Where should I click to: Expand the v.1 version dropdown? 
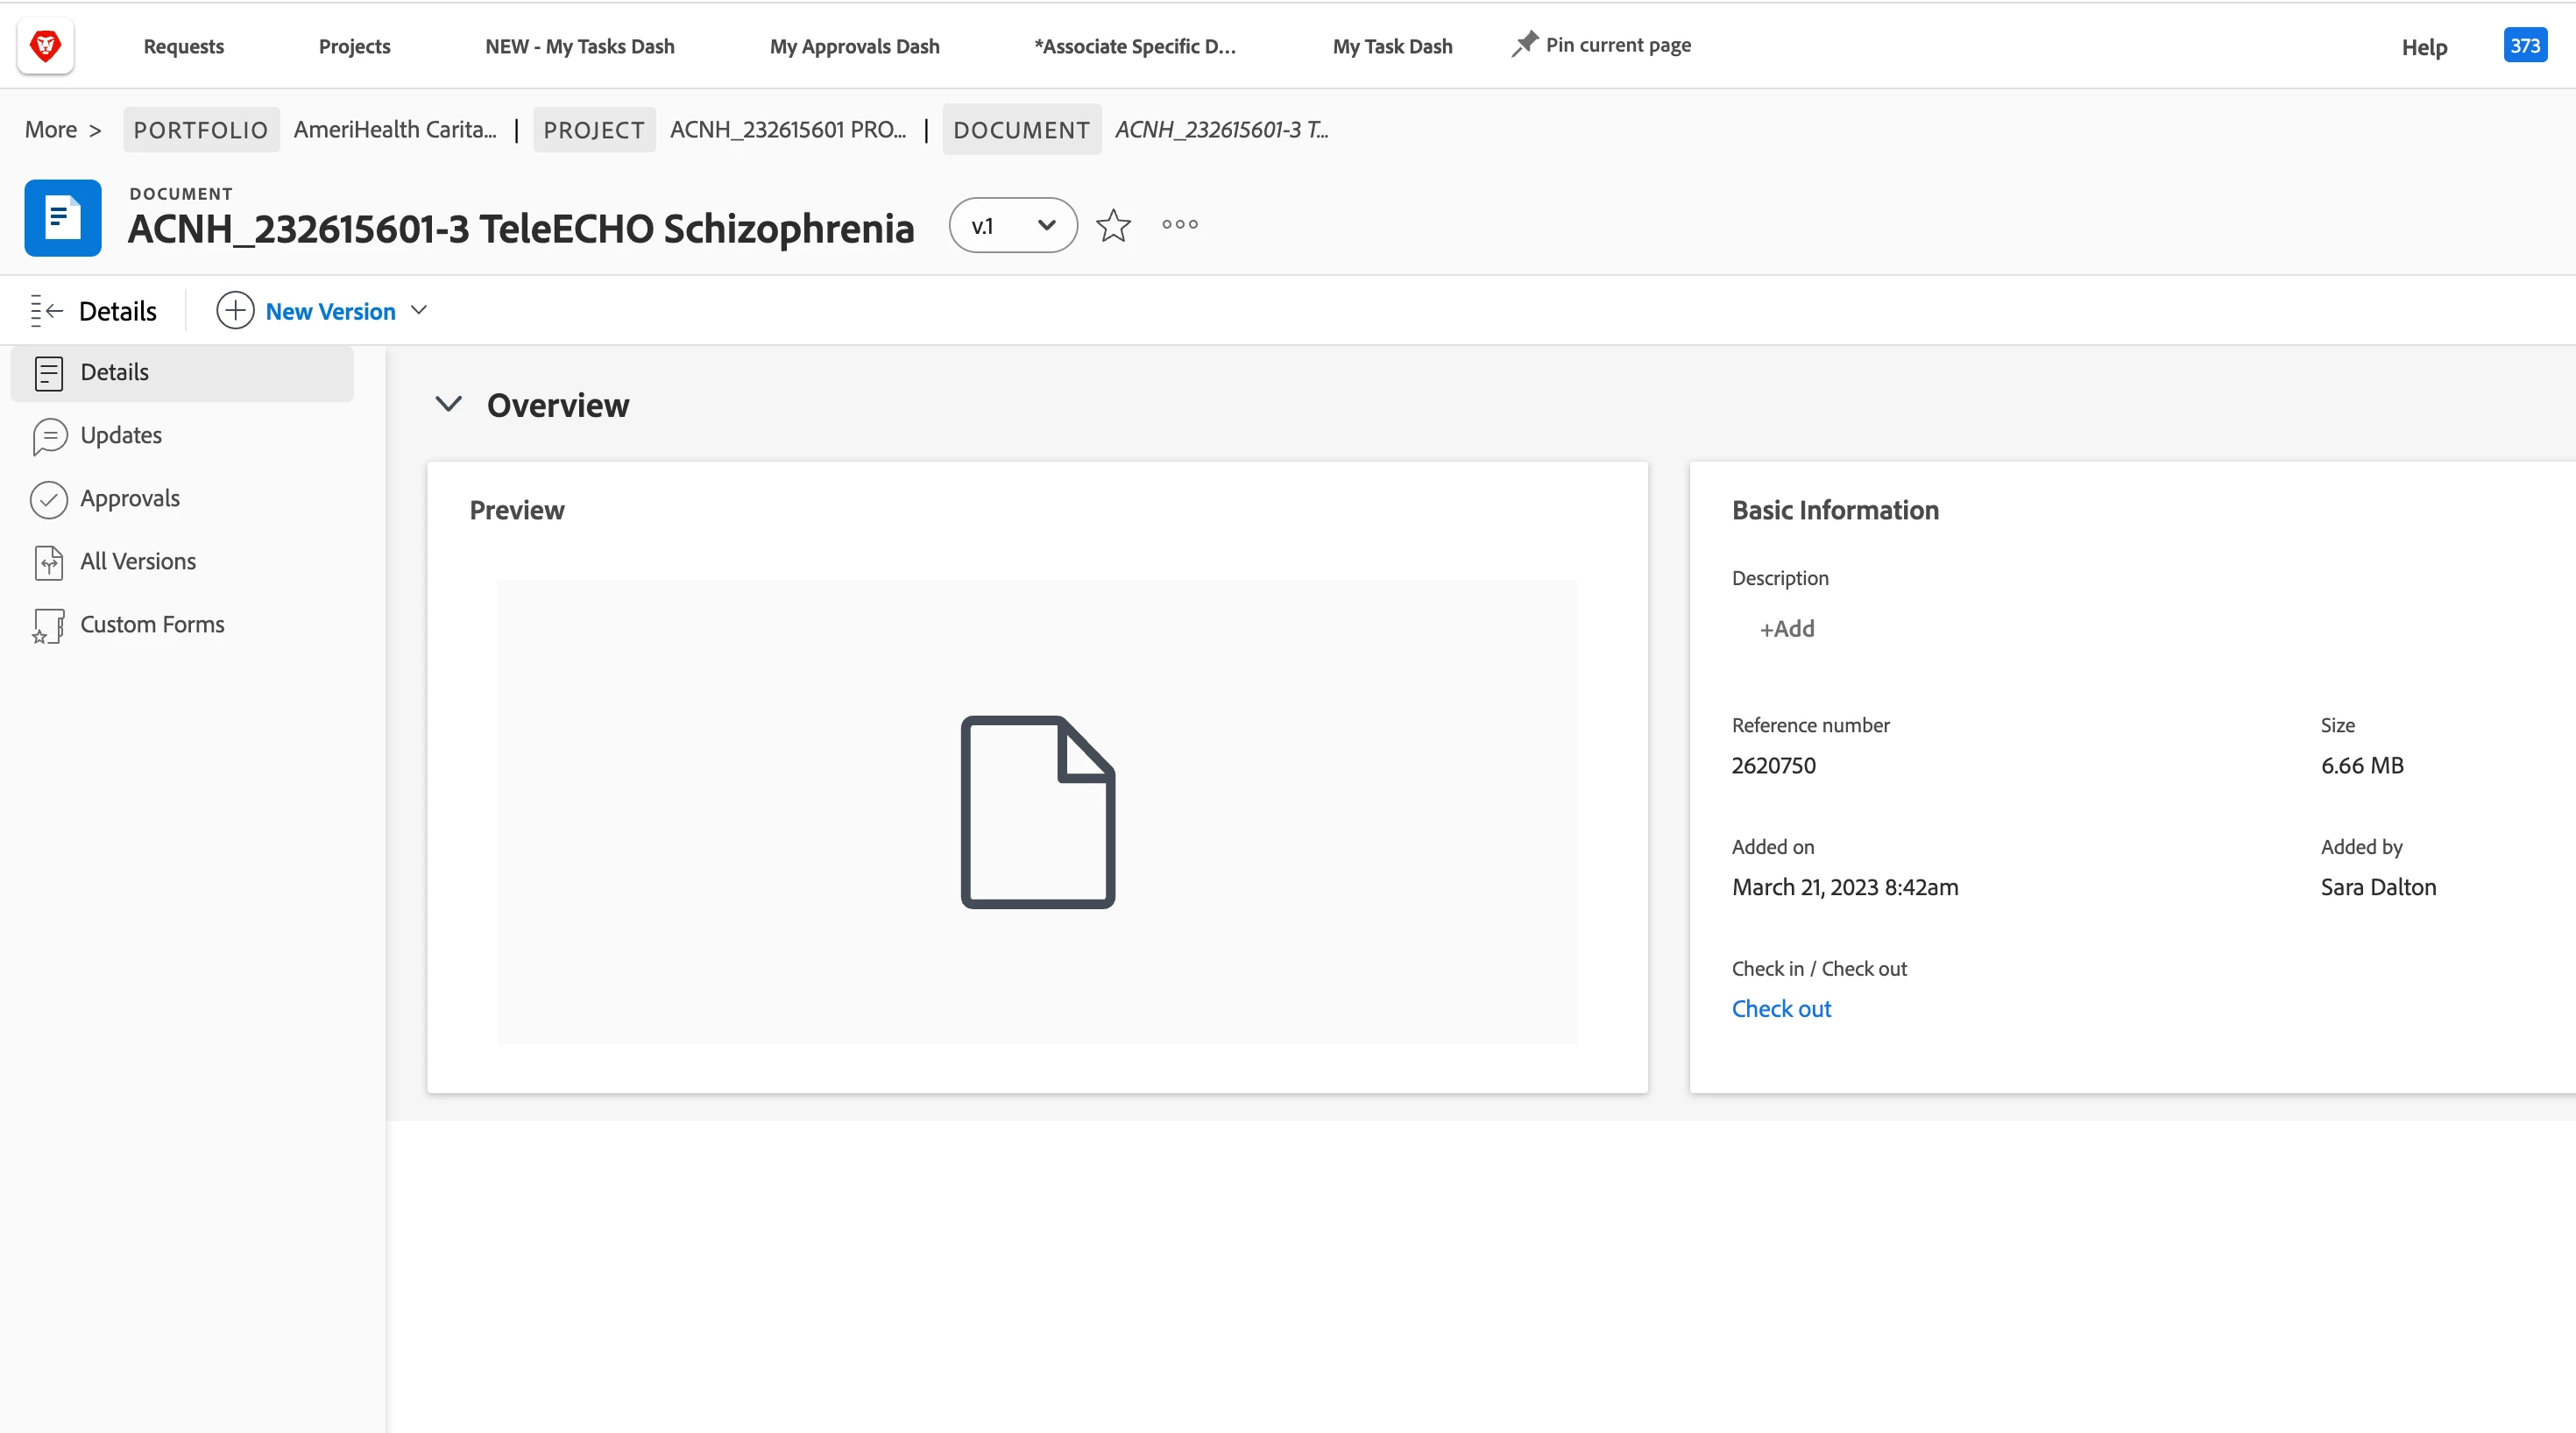click(x=1013, y=225)
